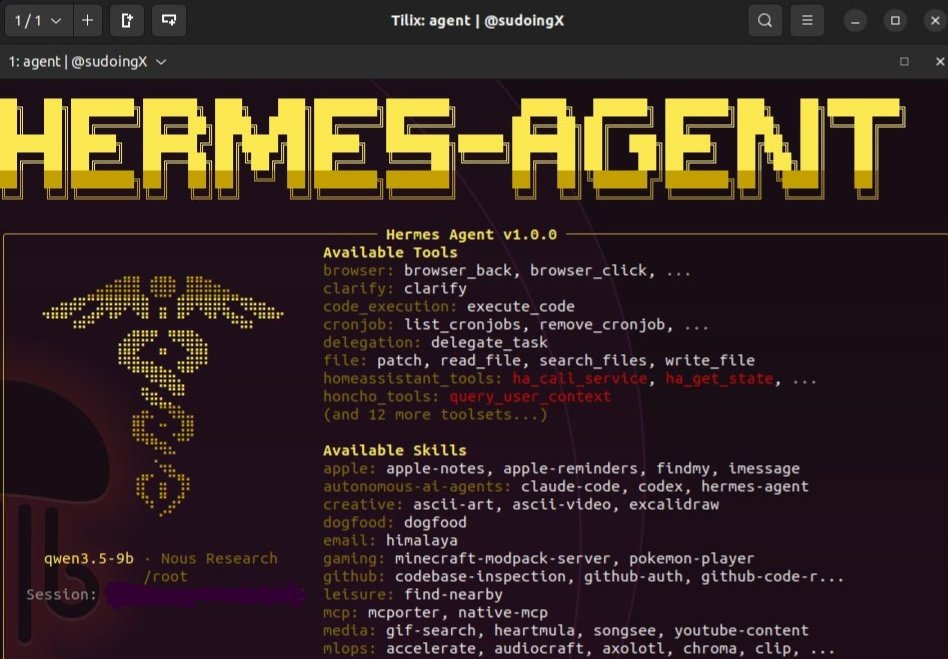
Task: Click the 'delegate_task' tool name
Action: [489, 343]
